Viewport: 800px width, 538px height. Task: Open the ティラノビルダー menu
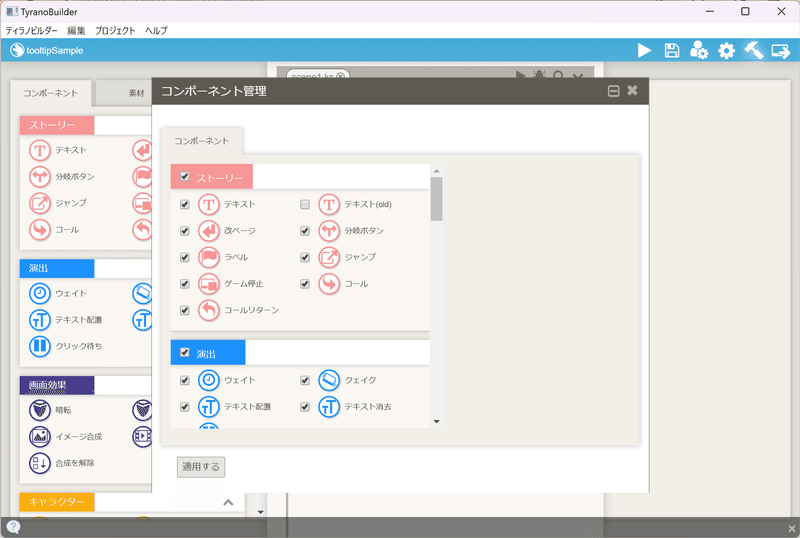click(31, 31)
